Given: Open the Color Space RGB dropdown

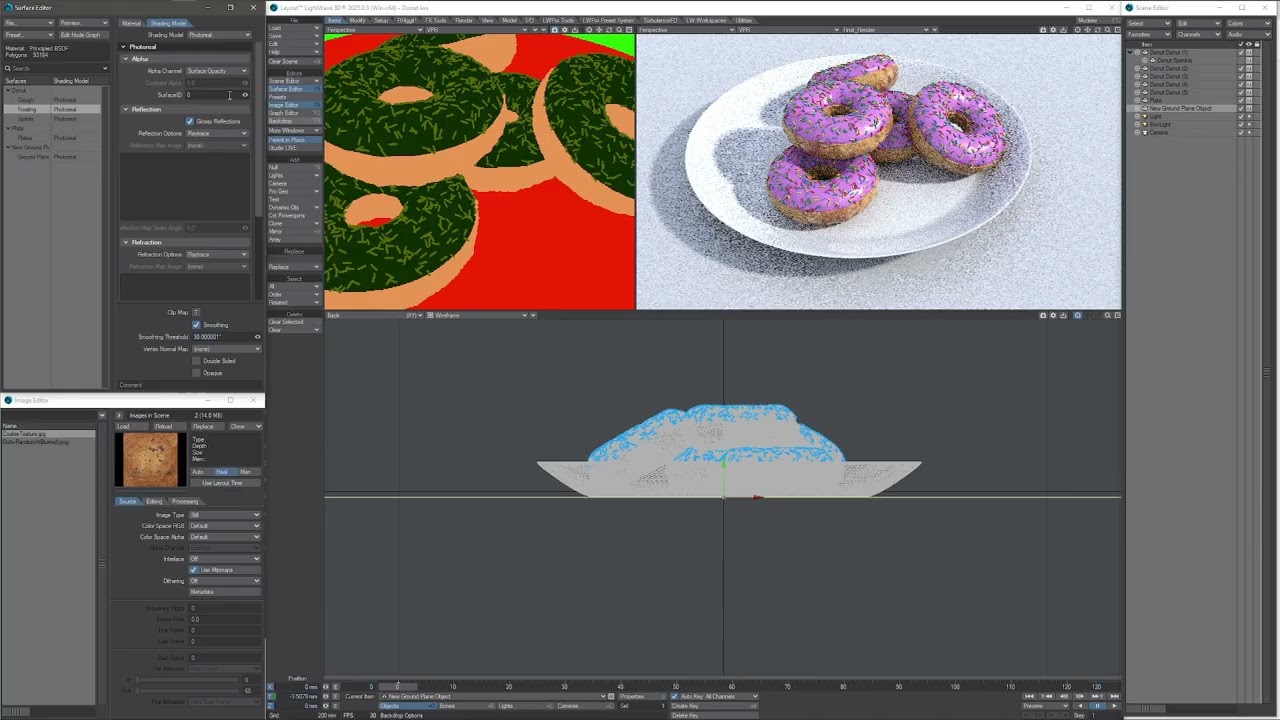Looking at the screenshot, I should pos(225,526).
